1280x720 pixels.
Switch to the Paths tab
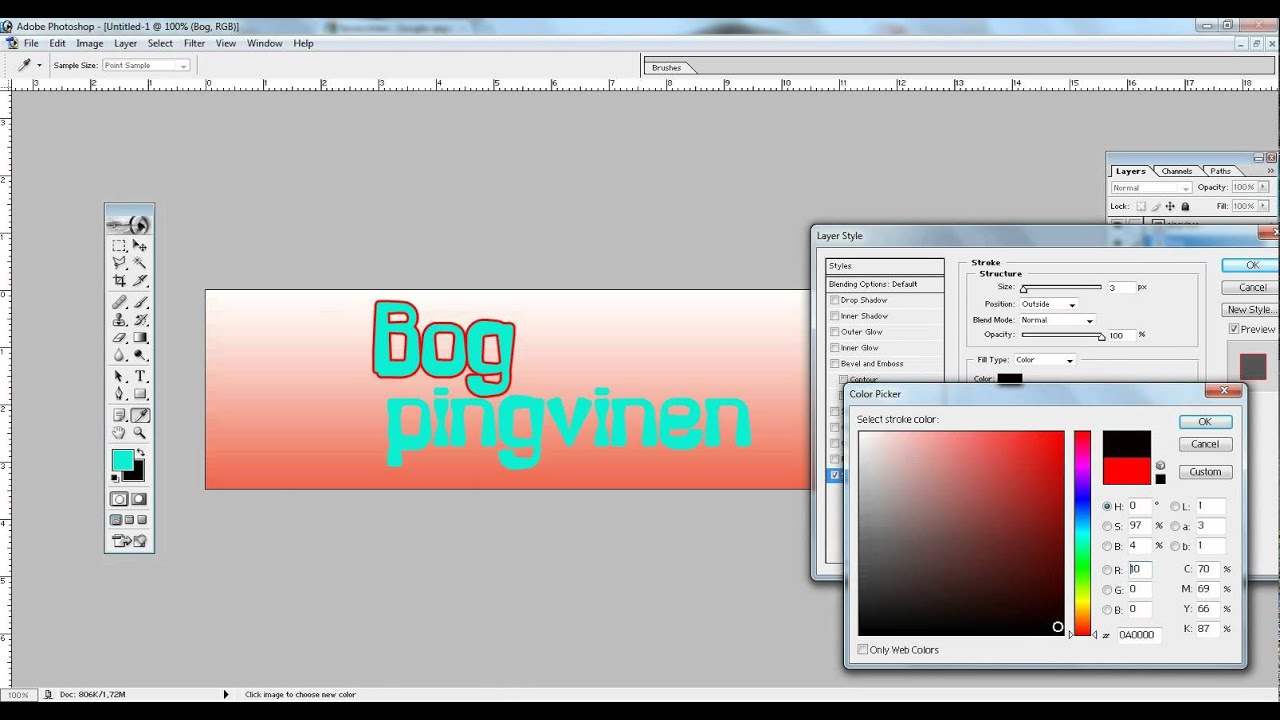pos(1220,171)
